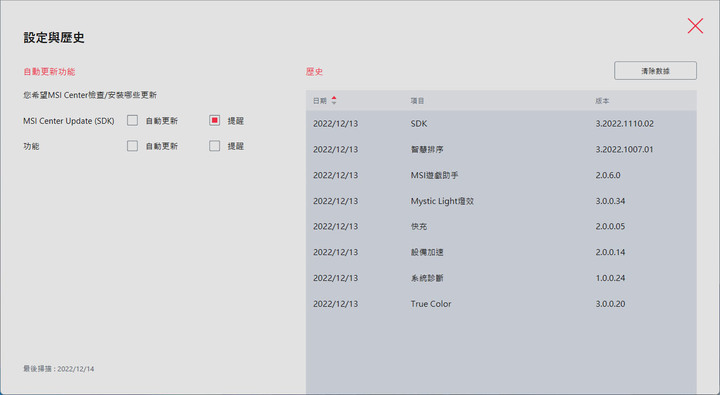Enable 自動更新 for MSI Center Update (SDK)
720x395 pixels.
[x=132, y=120]
